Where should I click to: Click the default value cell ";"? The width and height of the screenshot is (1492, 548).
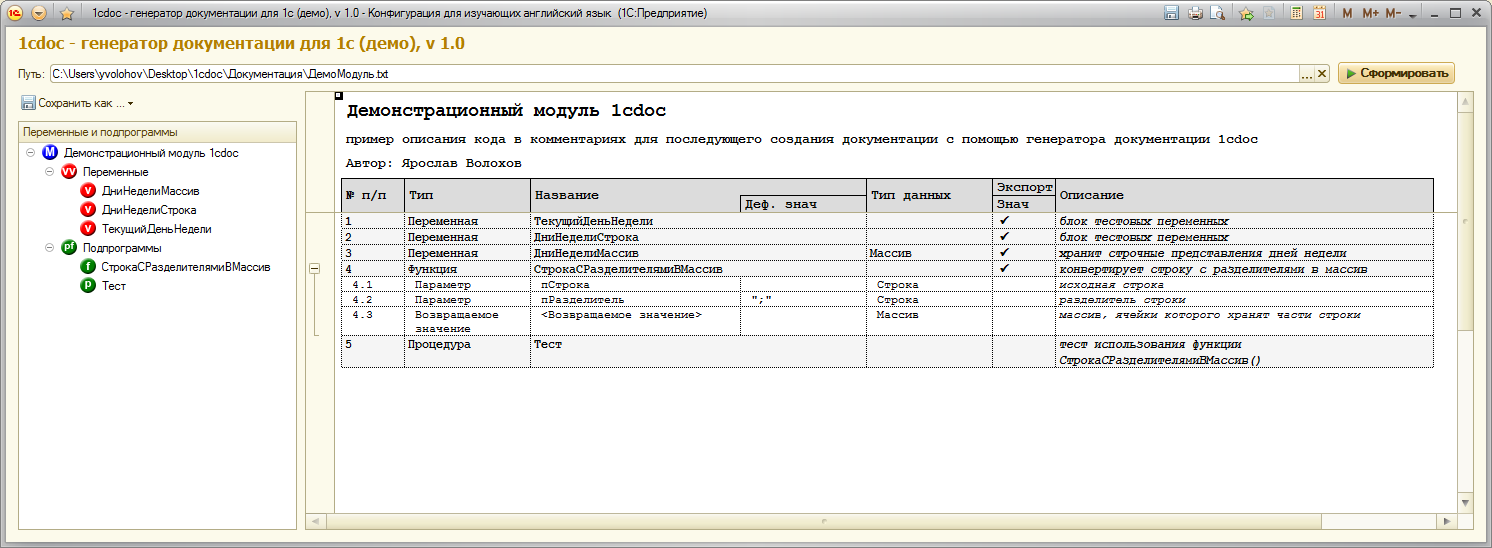point(803,300)
